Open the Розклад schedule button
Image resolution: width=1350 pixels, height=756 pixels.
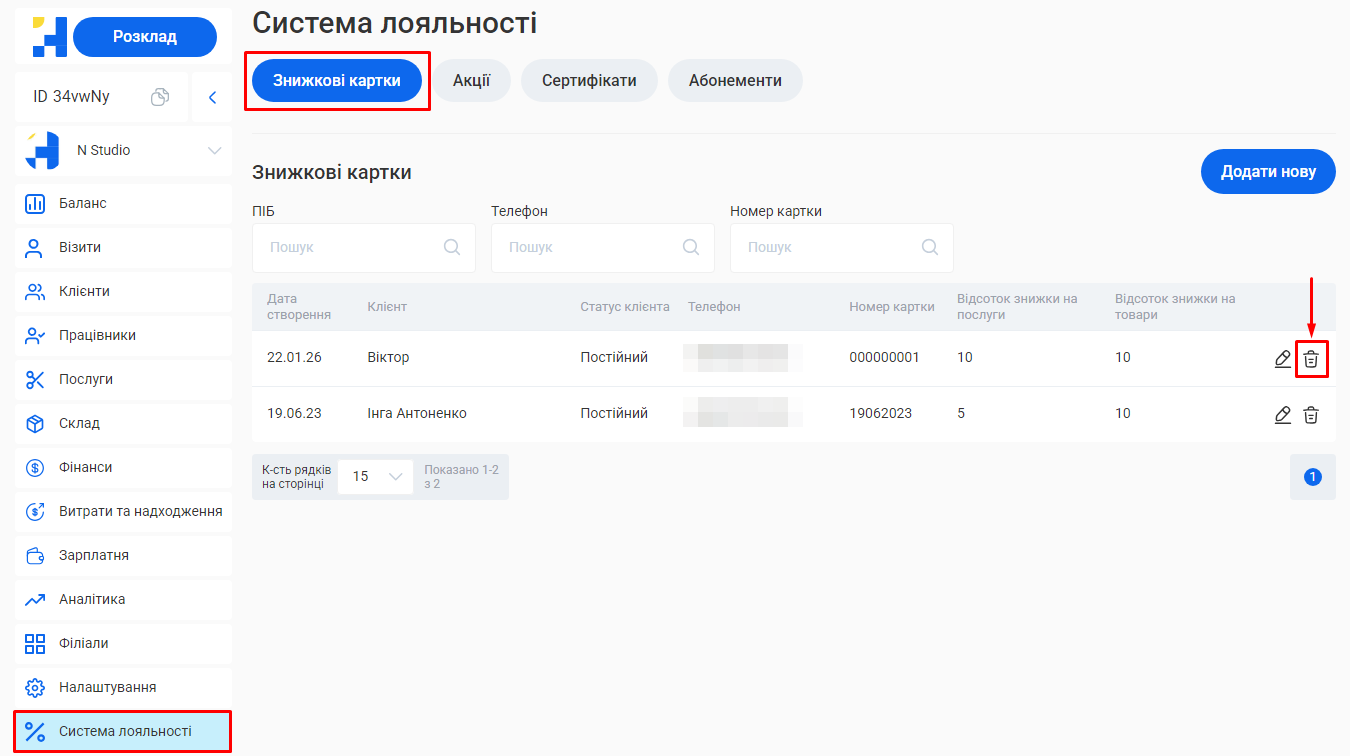[144, 35]
